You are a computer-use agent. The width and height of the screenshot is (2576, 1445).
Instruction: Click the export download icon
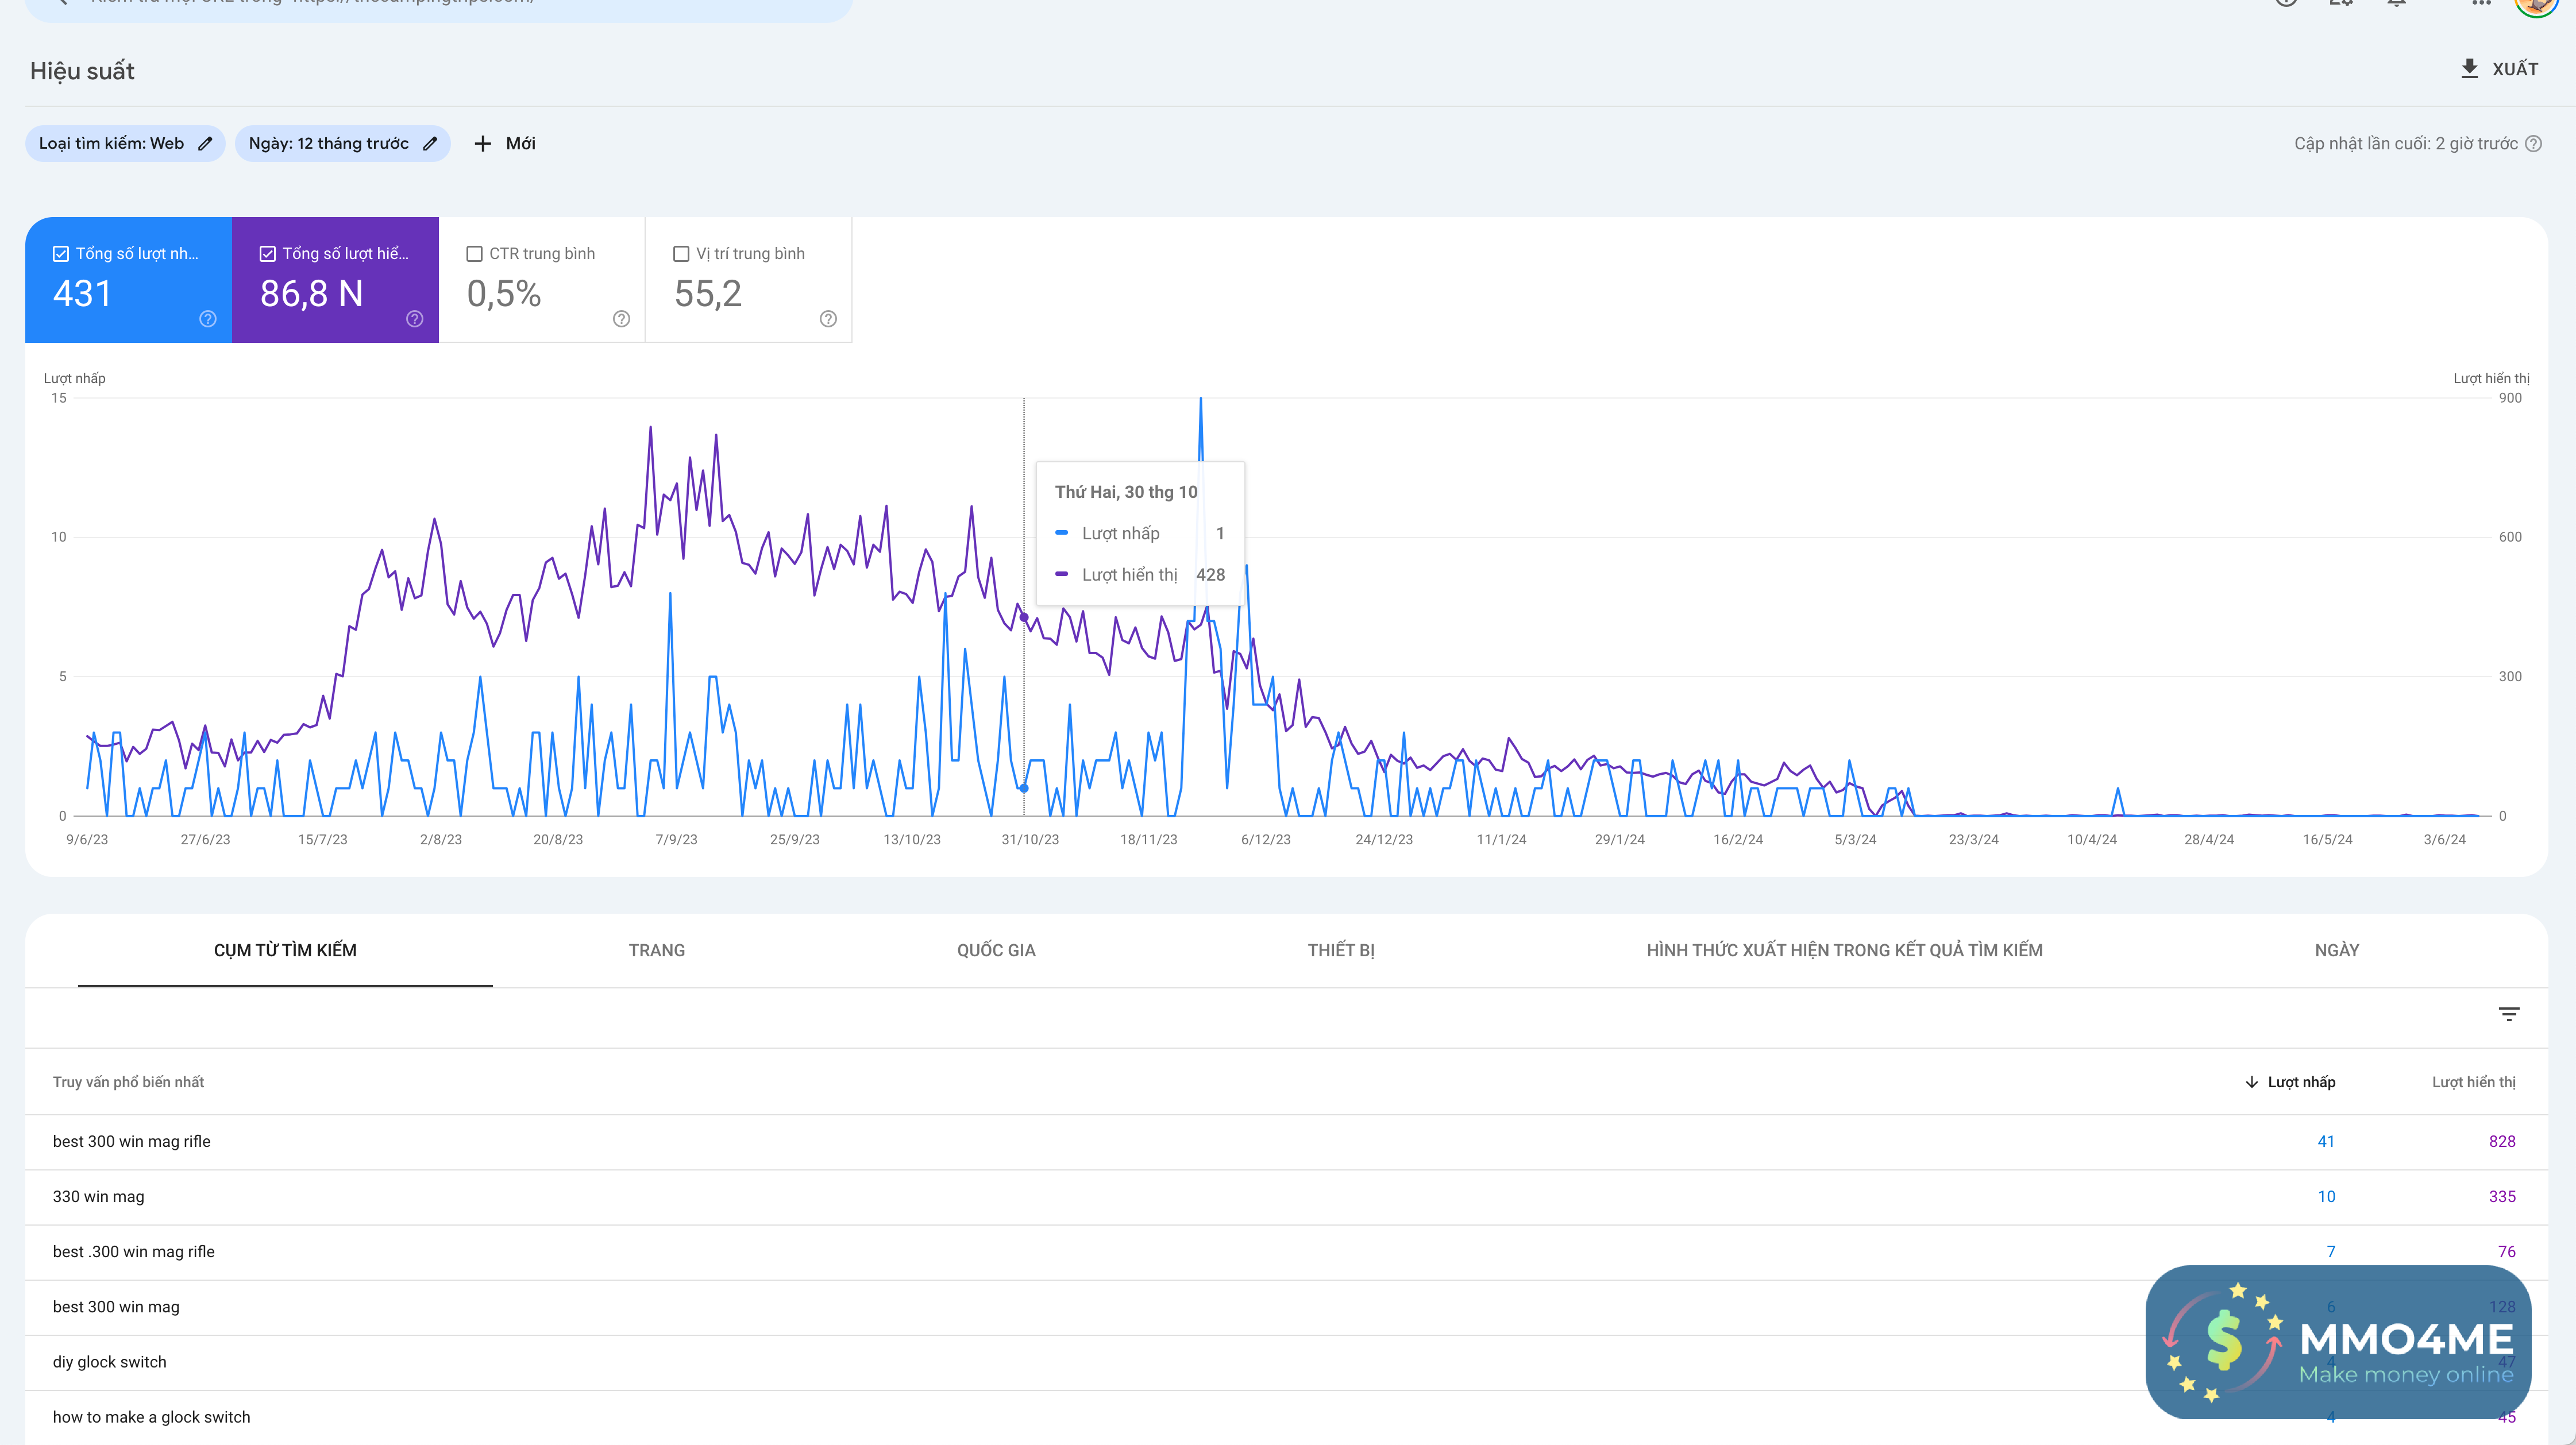coord(2468,69)
